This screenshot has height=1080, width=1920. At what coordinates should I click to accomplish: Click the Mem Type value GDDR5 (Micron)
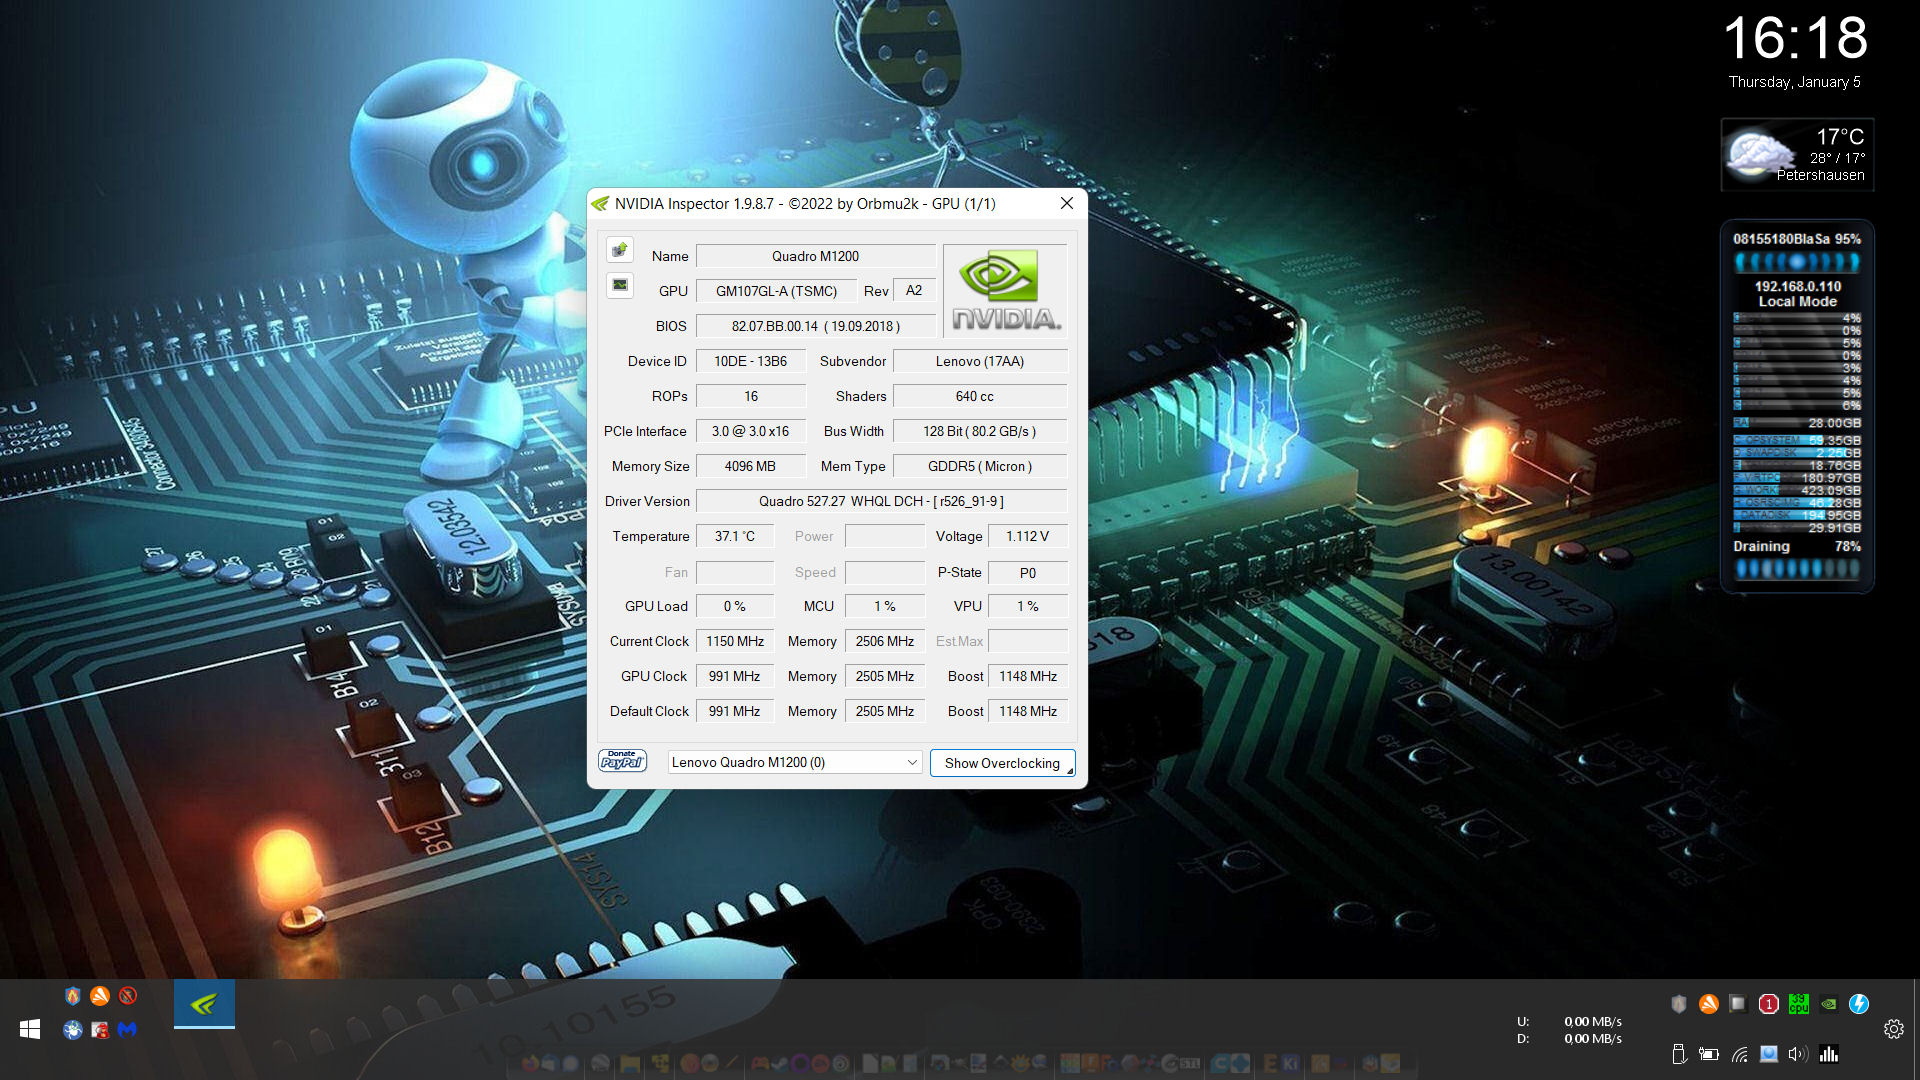tap(980, 466)
